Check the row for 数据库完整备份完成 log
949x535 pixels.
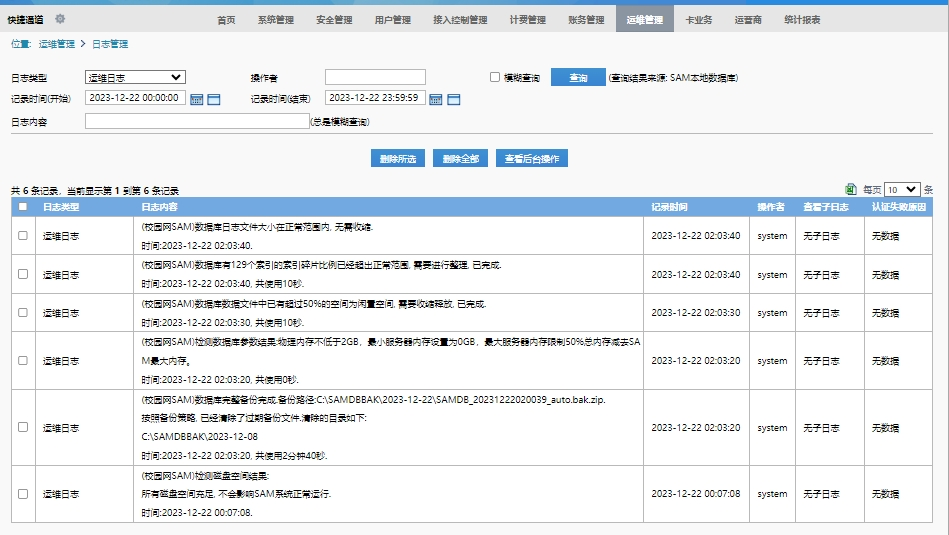click(23, 427)
